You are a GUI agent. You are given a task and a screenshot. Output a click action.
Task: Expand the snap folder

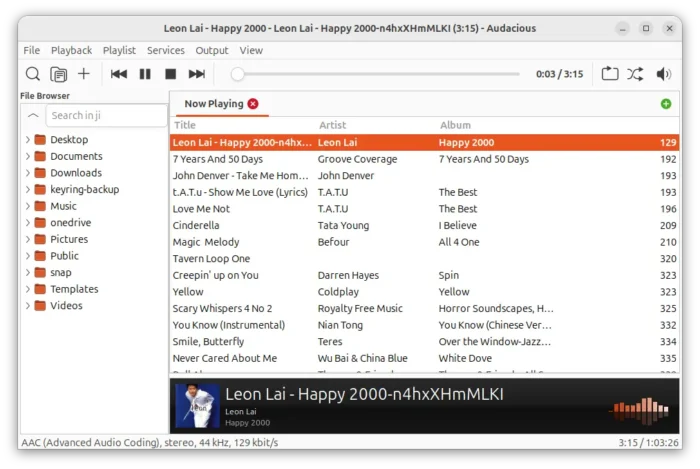[x=28, y=272]
